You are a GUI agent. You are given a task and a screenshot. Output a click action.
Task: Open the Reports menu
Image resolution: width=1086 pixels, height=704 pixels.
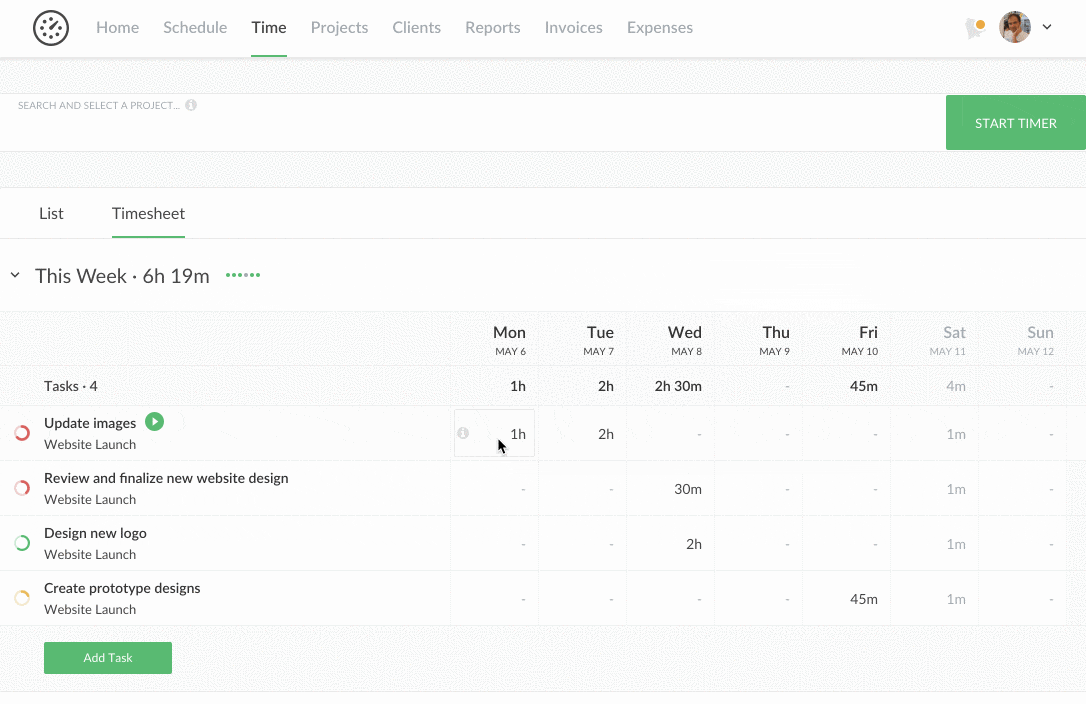click(492, 28)
